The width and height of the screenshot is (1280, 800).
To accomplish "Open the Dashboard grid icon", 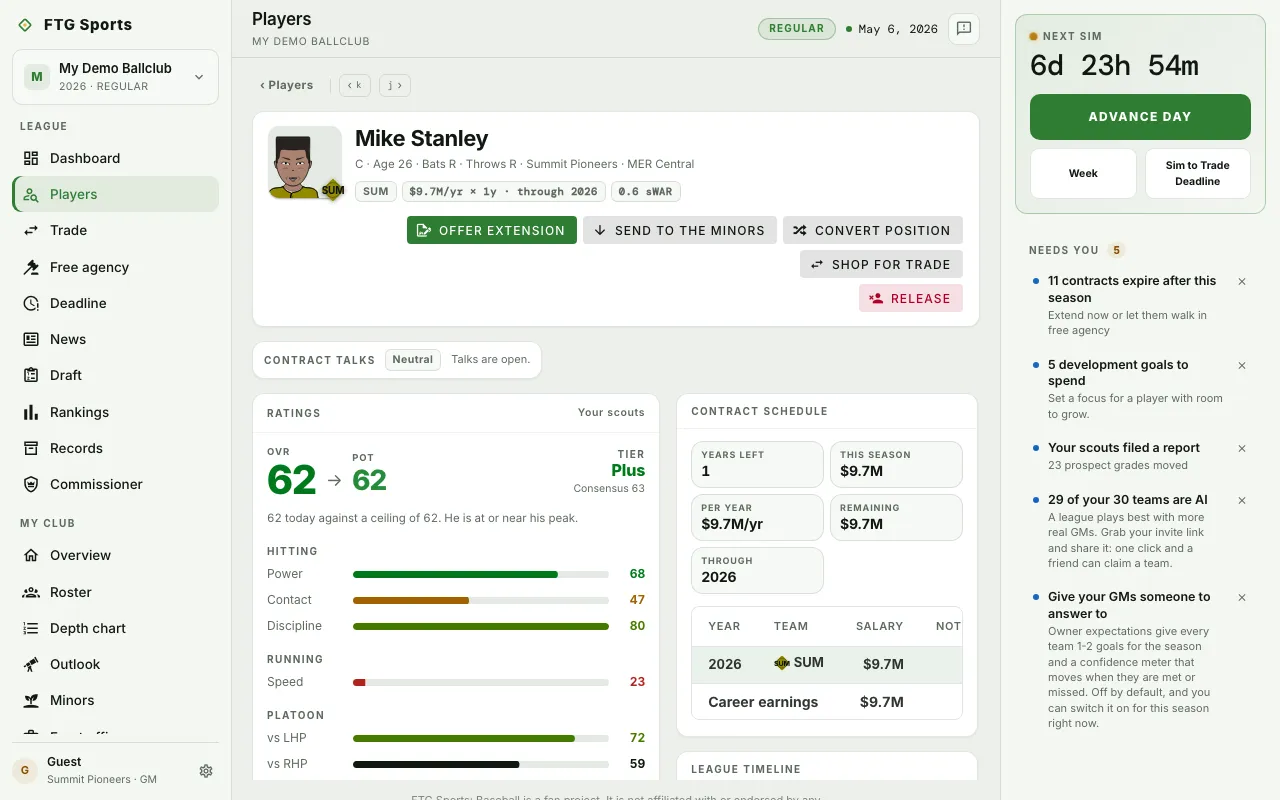I will click(x=31, y=158).
